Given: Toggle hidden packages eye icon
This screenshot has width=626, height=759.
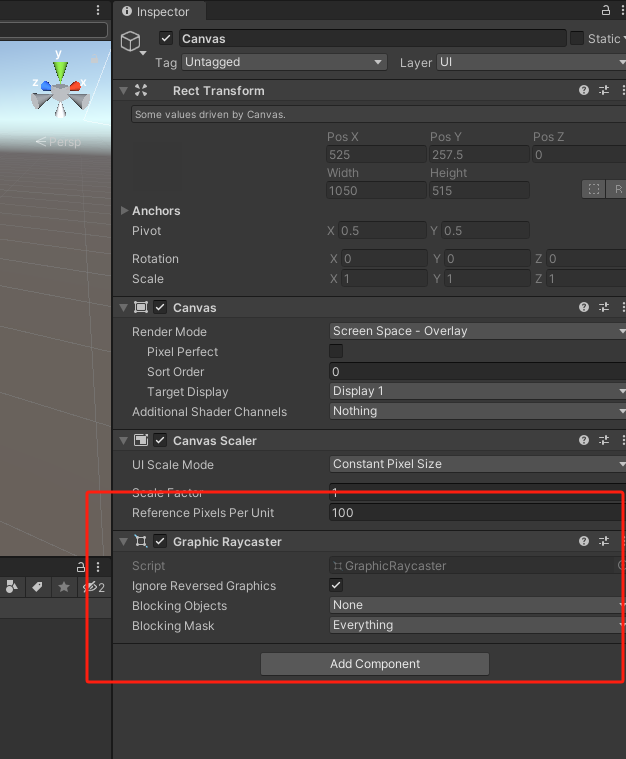Looking at the screenshot, I should (x=93, y=588).
